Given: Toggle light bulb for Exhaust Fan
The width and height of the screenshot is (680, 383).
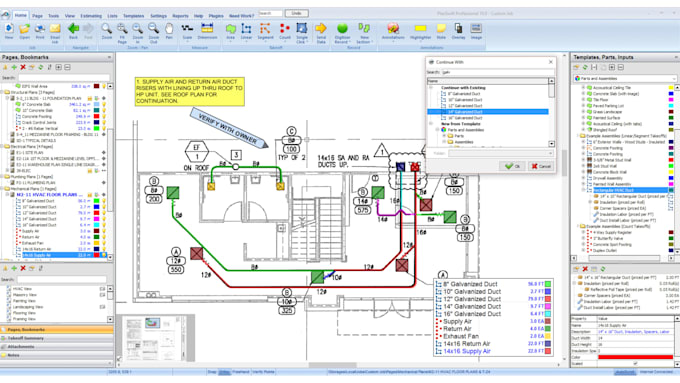Looking at the screenshot, I should (x=104, y=243).
